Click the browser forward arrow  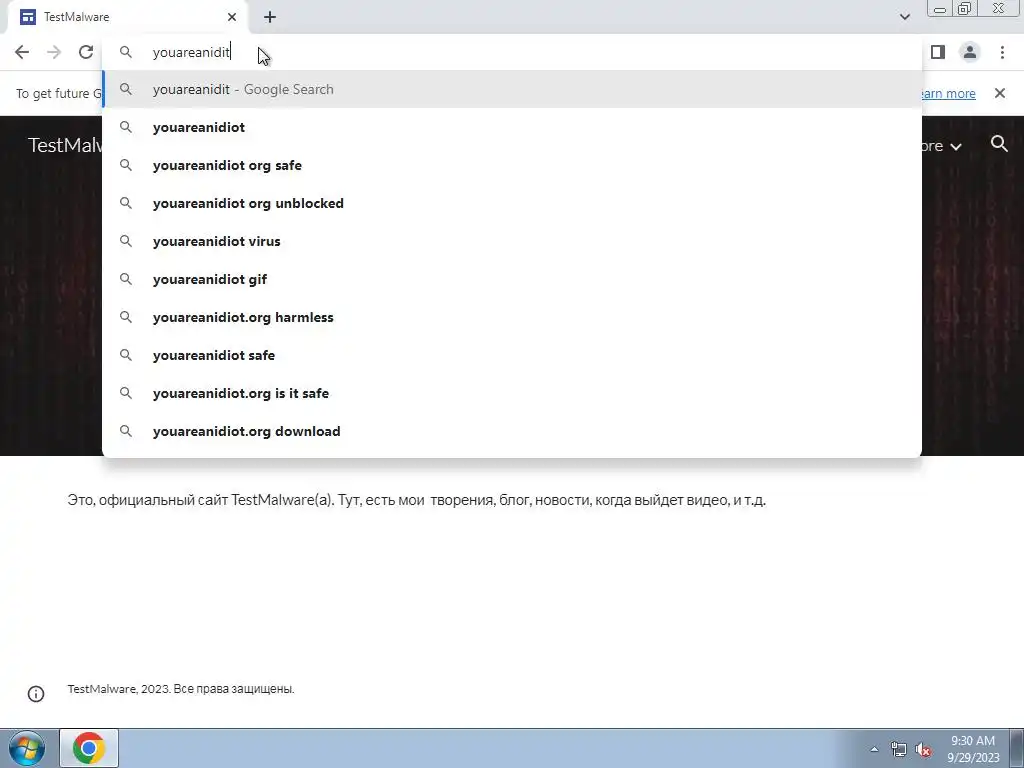(x=54, y=52)
